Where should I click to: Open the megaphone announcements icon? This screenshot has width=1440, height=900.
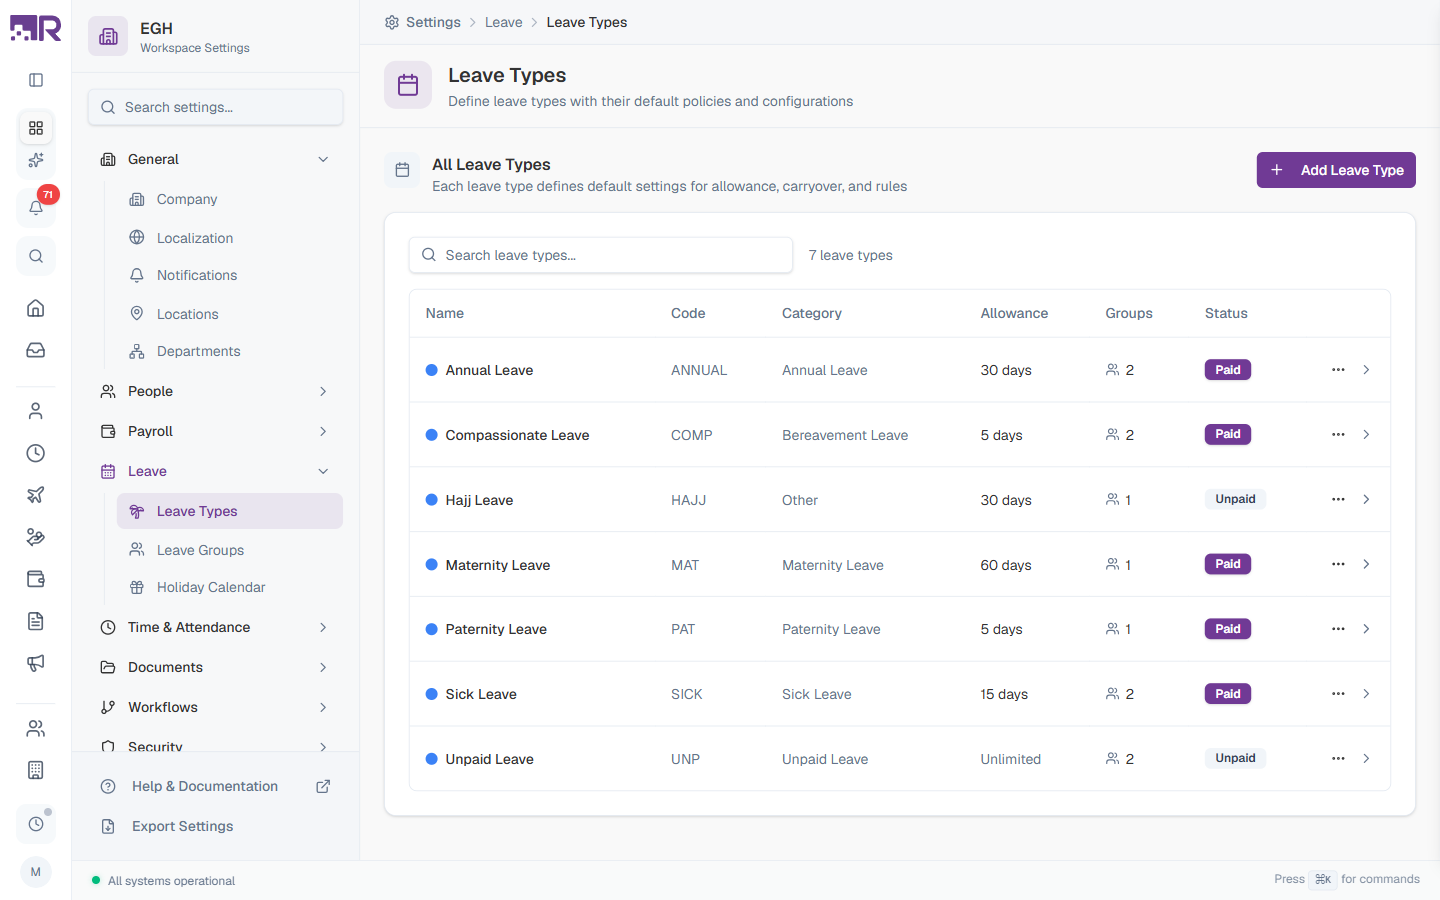pyautogui.click(x=36, y=663)
